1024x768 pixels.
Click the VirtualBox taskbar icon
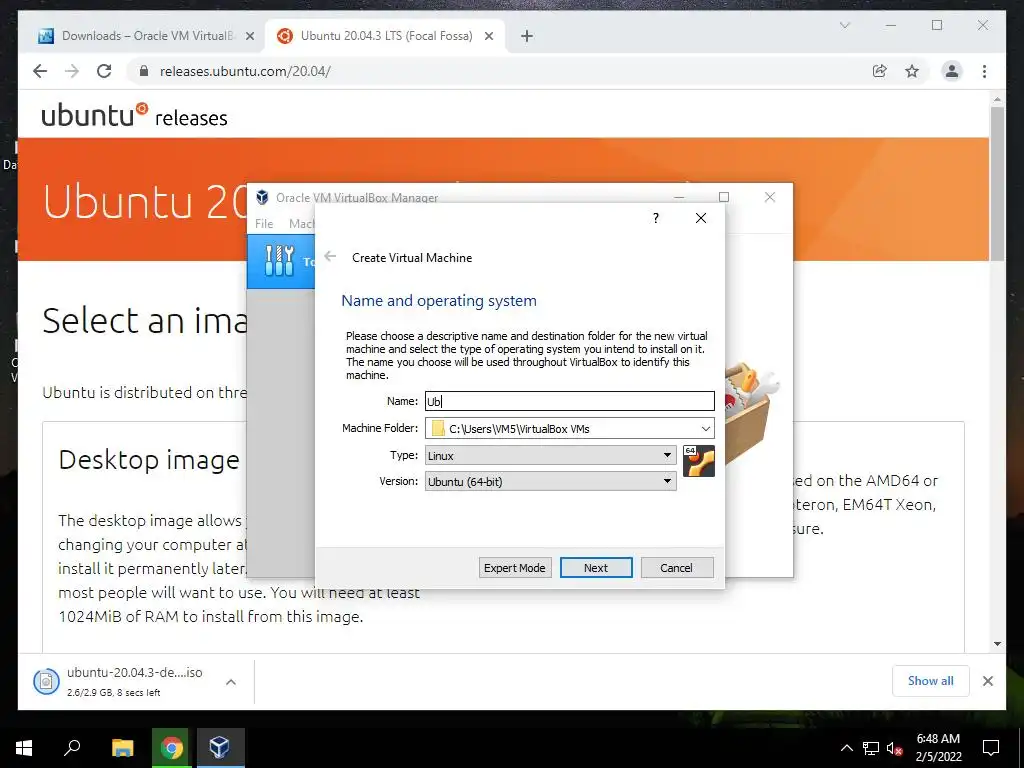(x=220, y=748)
